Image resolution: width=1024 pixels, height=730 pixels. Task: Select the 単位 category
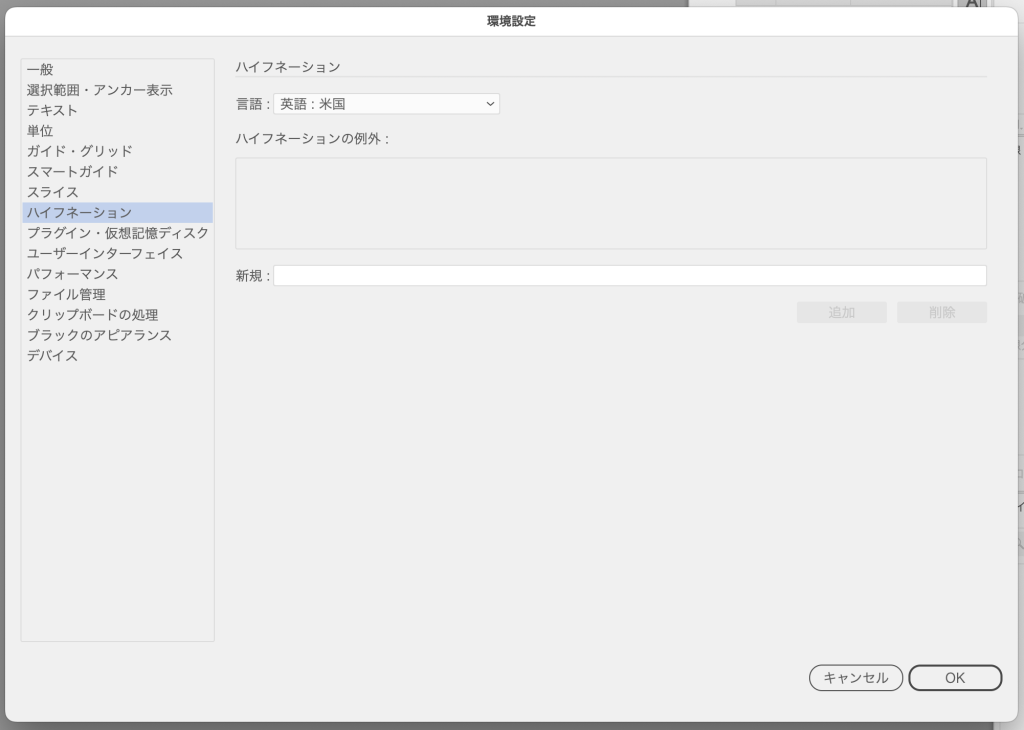click(40, 131)
